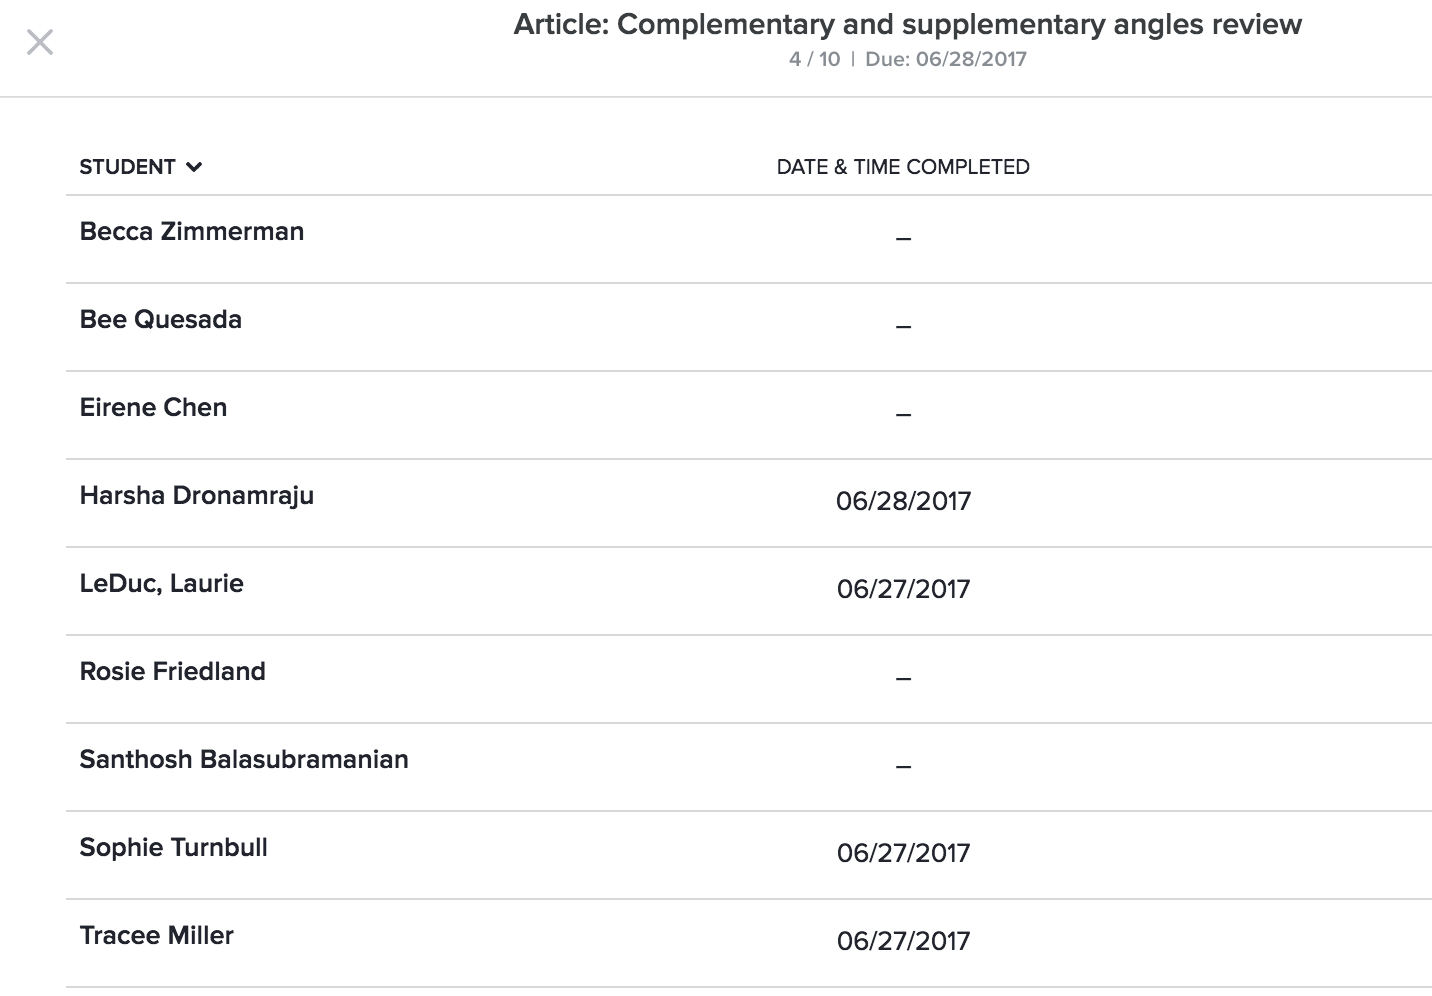Click the STUDENT column header label
The height and width of the screenshot is (996, 1432).
pyautogui.click(x=127, y=167)
